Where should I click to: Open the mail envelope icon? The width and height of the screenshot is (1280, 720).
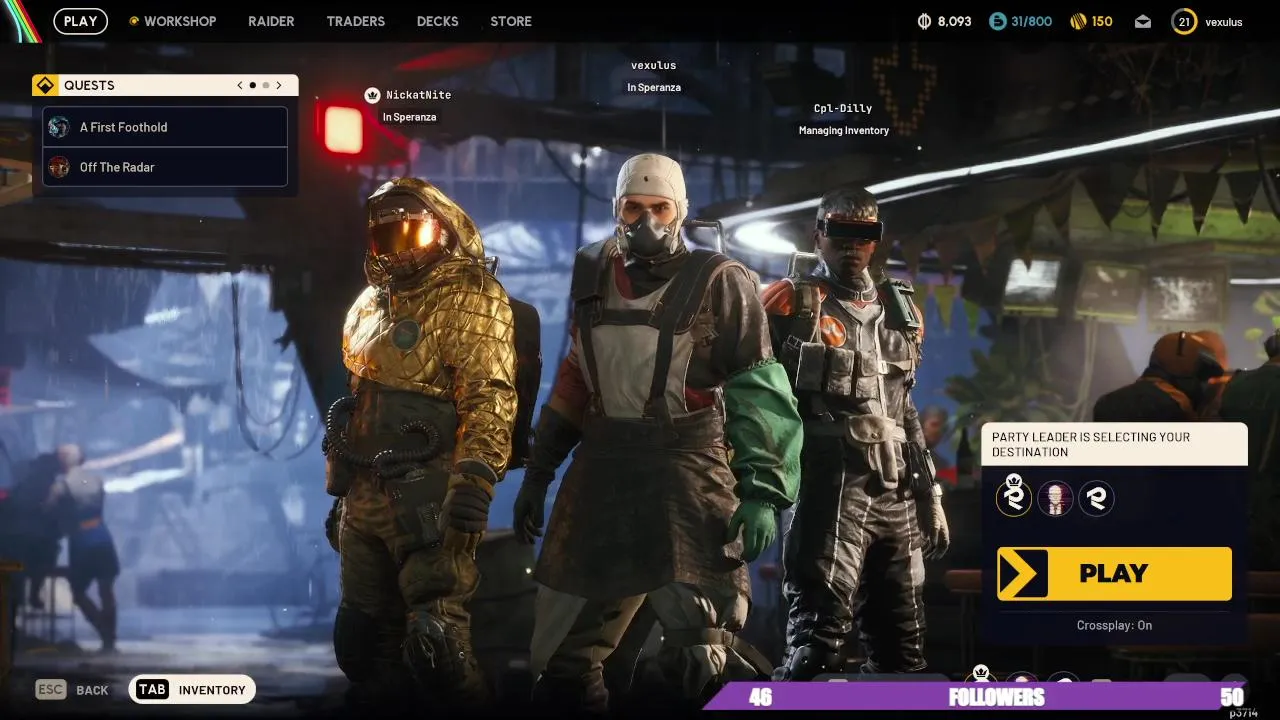pyautogui.click(x=1142, y=22)
